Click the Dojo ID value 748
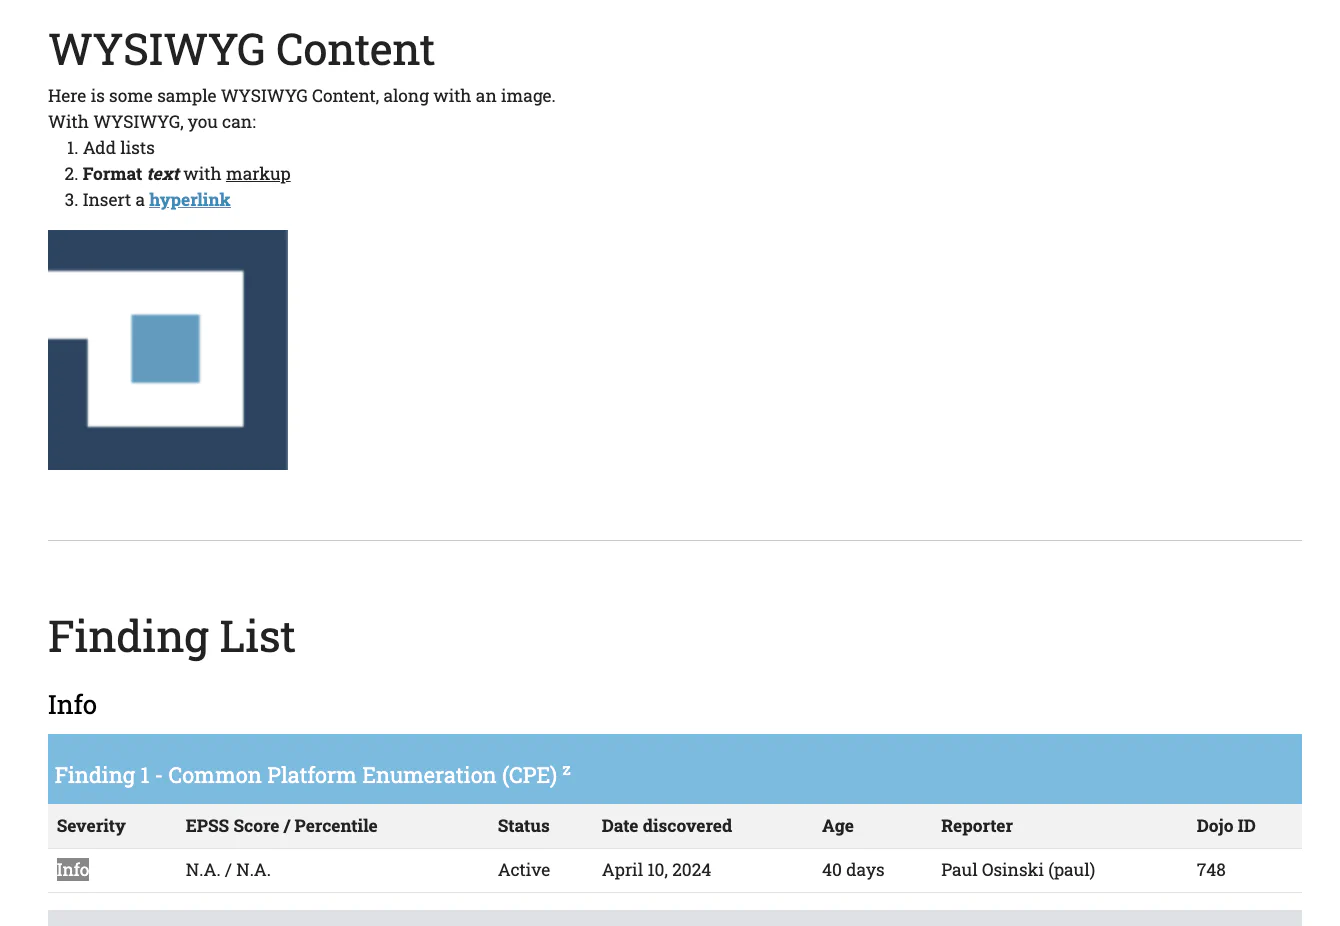Screen dimensions: 1340x926 point(1210,870)
